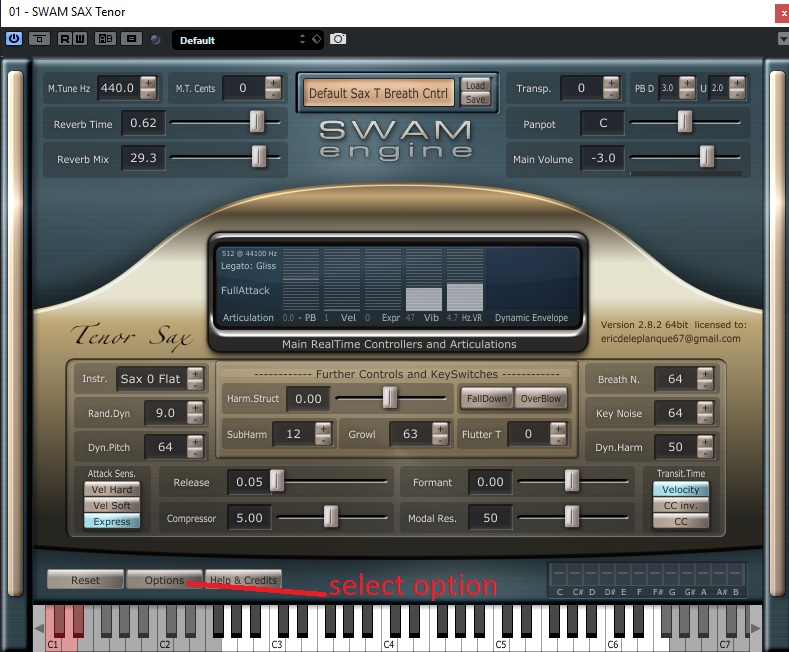Increase PB D value with plus button
The image size is (789, 652).
(687, 83)
